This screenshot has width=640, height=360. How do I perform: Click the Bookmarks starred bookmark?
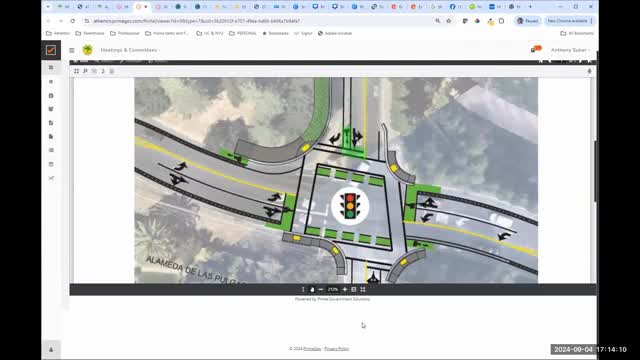coord(276,33)
